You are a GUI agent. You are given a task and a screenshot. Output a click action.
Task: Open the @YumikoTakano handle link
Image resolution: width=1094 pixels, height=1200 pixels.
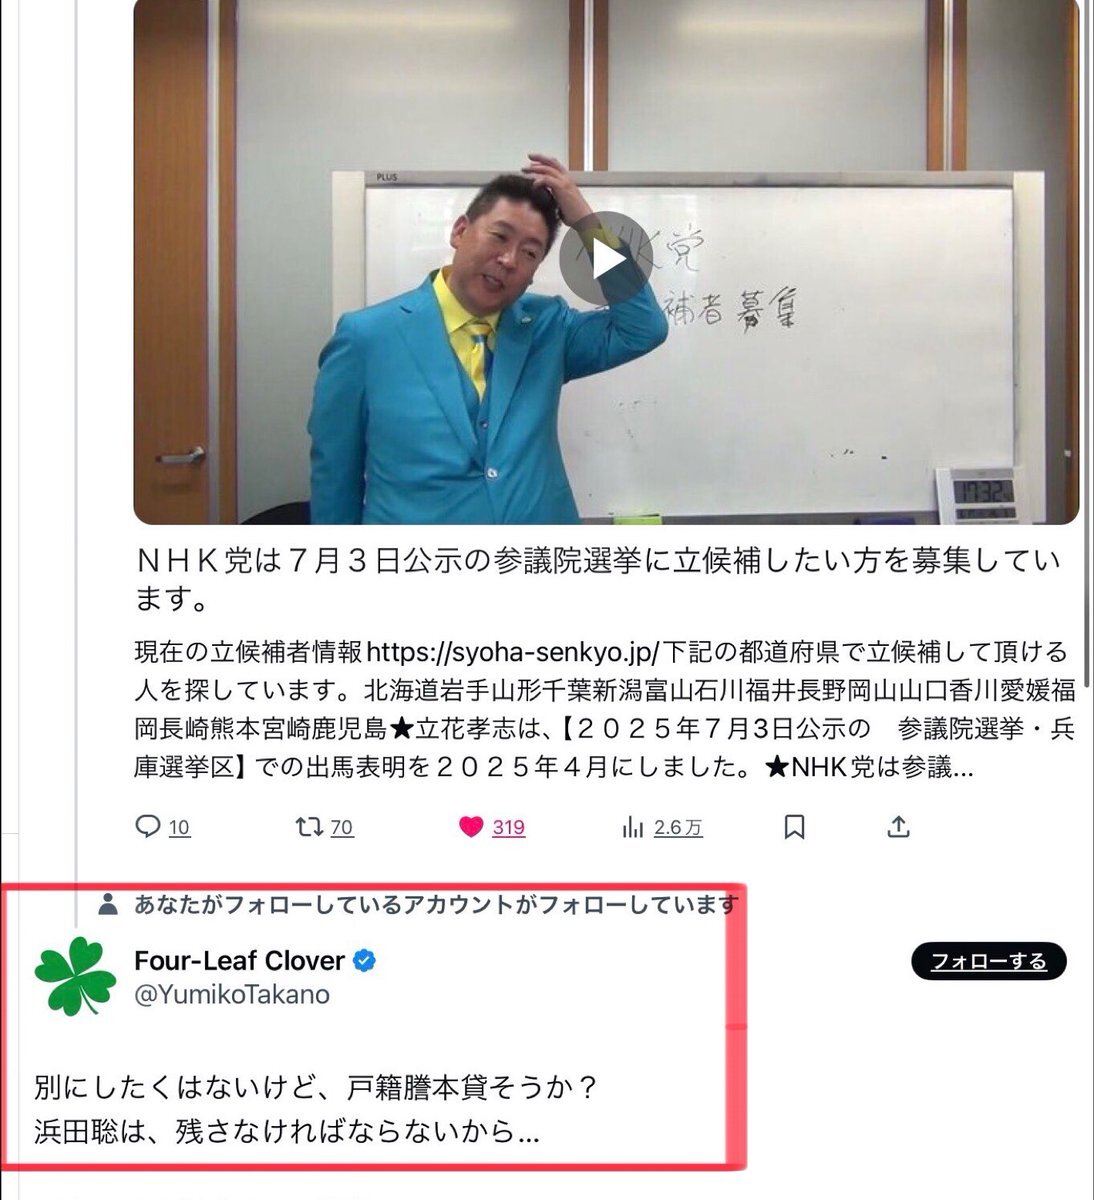point(232,995)
